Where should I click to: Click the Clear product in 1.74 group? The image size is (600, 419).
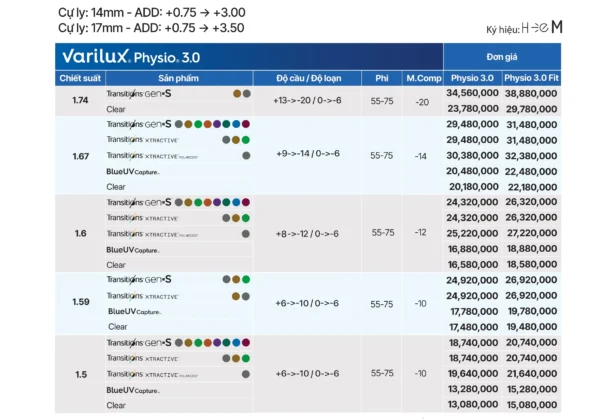click(116, 109)
